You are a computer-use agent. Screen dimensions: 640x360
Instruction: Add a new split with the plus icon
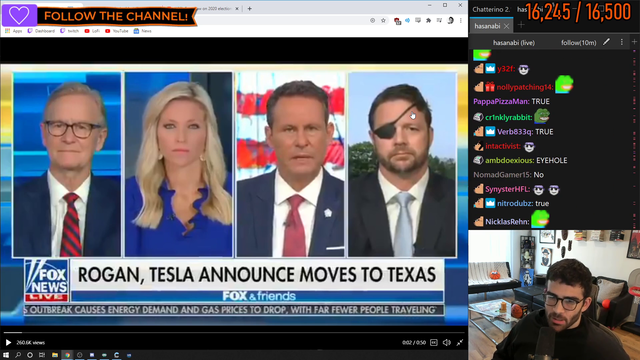pyautogui.click(x=634, y=42)
